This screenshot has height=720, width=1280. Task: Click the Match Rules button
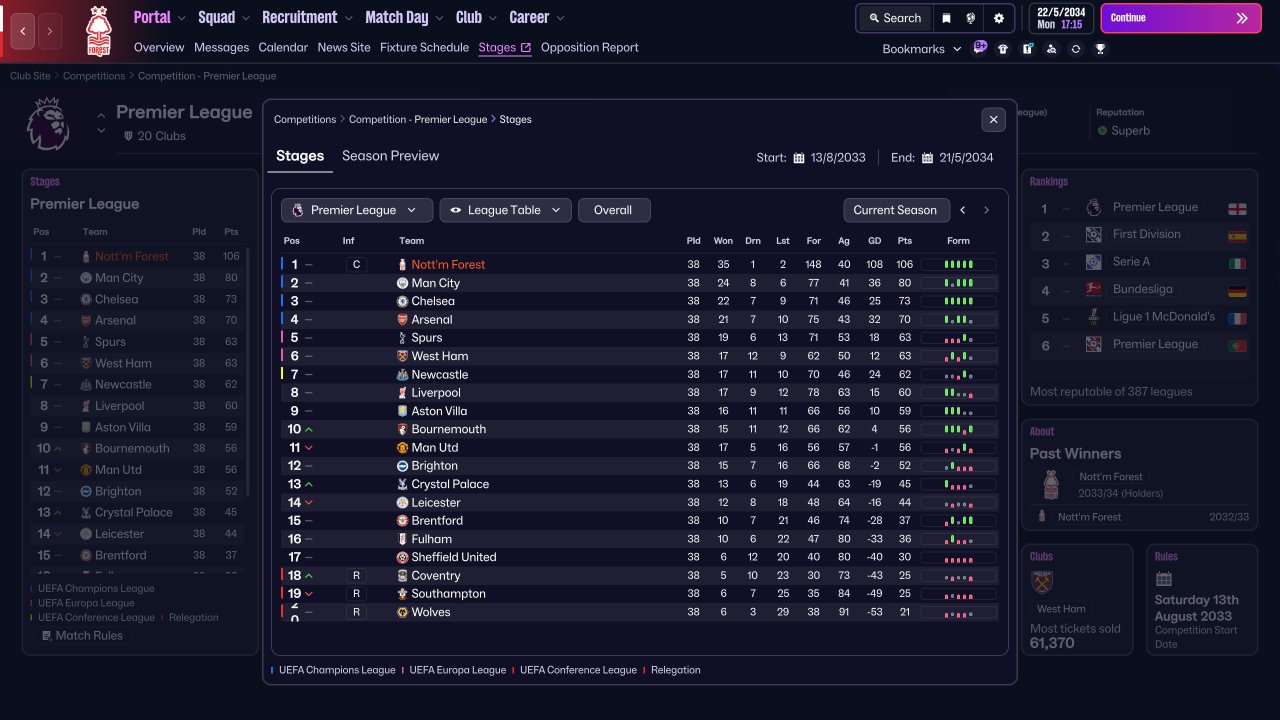click(81, 635)
